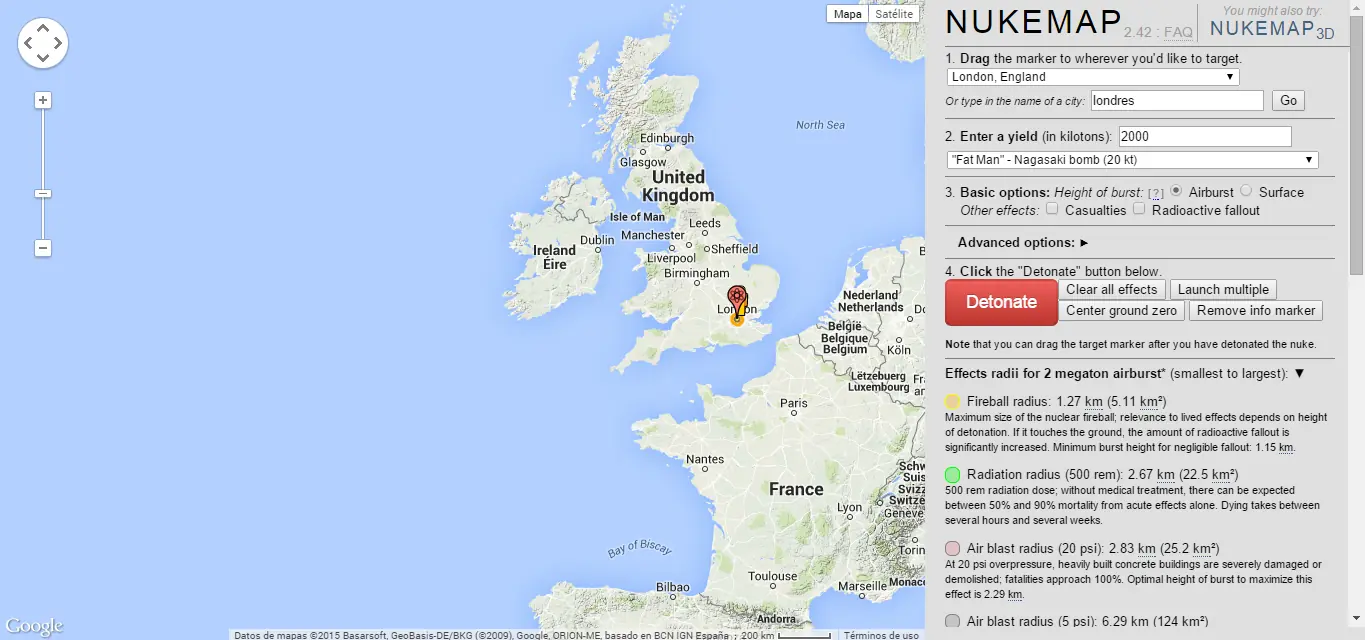Click the NUKEMAP title heading

point(1031,22)
